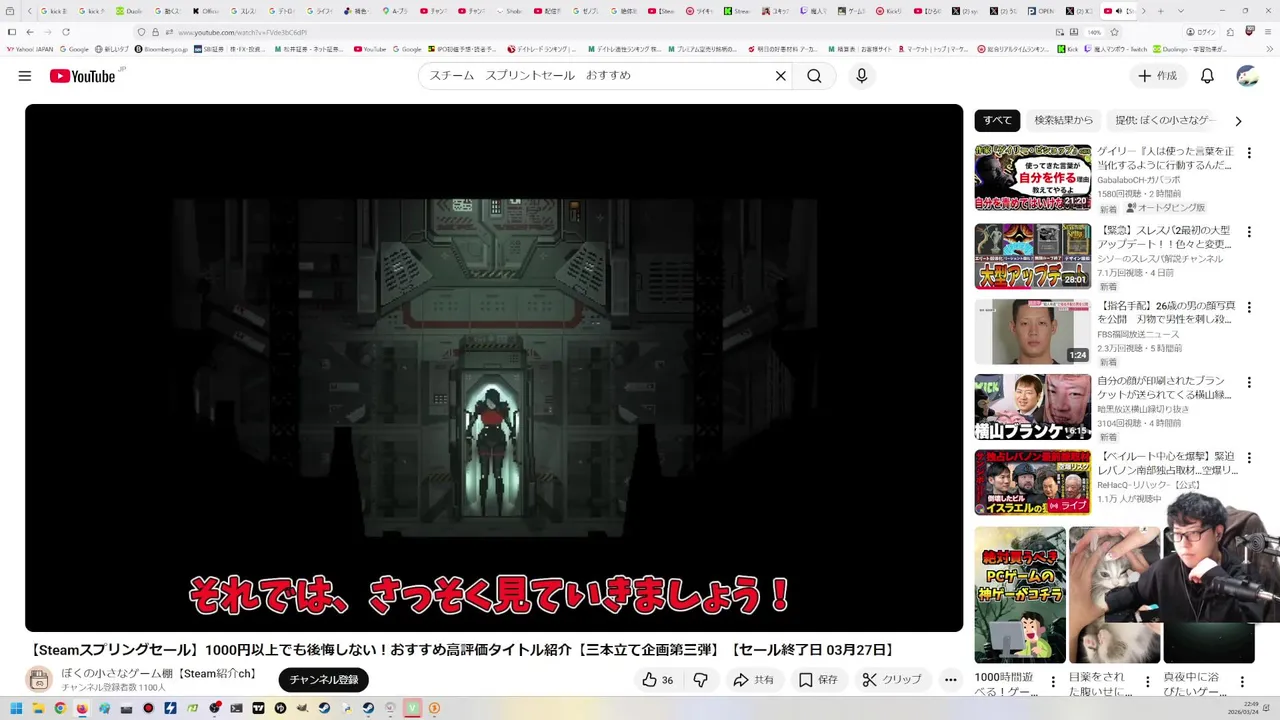
Task: Open options menu for スレスパ2 update video
Action: pos(1248,232)
